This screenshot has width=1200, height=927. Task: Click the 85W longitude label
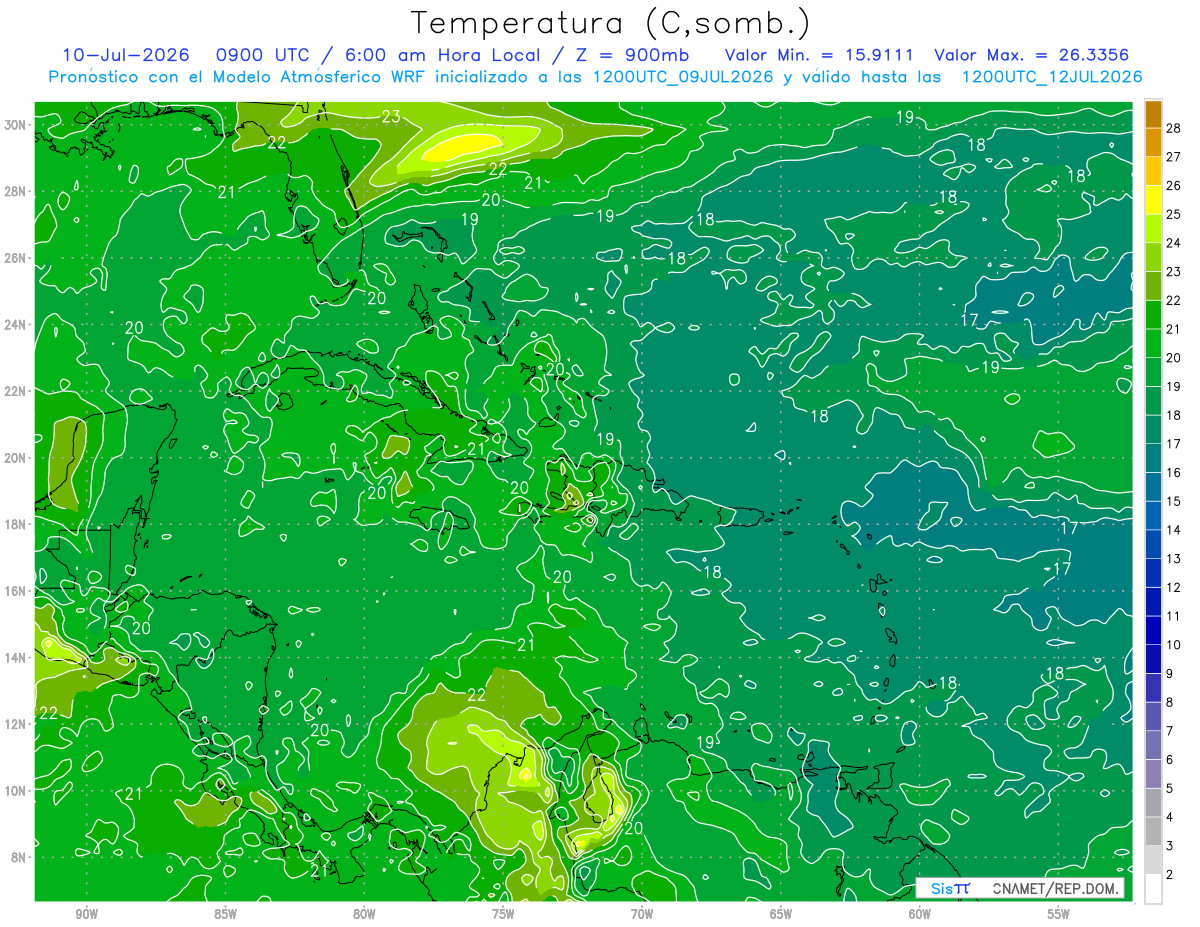225,914
